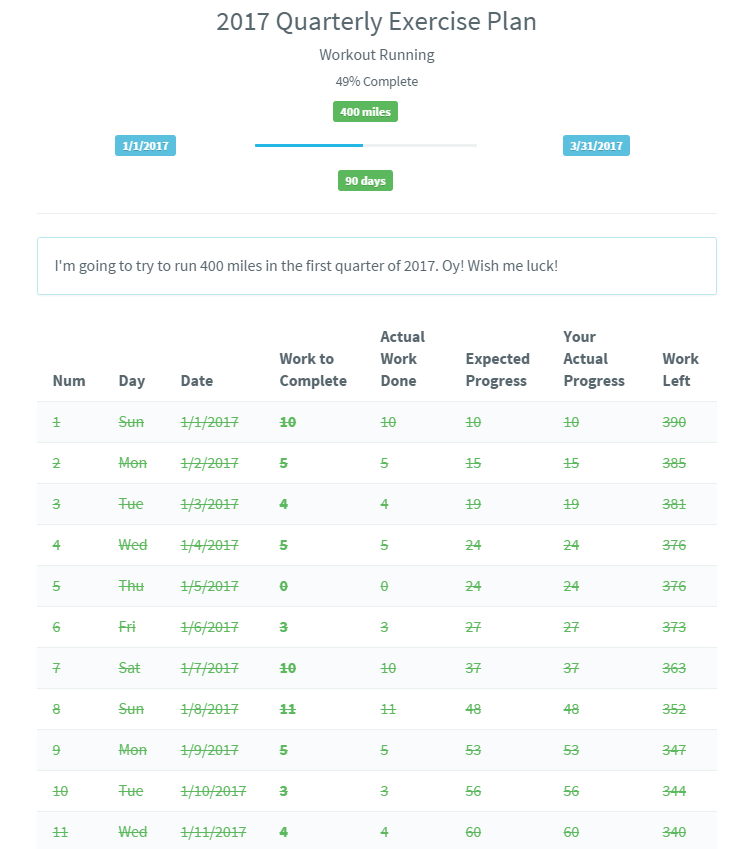745x849 pixels.
Task: Click Work Left value 363
Action: pyautogui.click(x=674, y=668)
